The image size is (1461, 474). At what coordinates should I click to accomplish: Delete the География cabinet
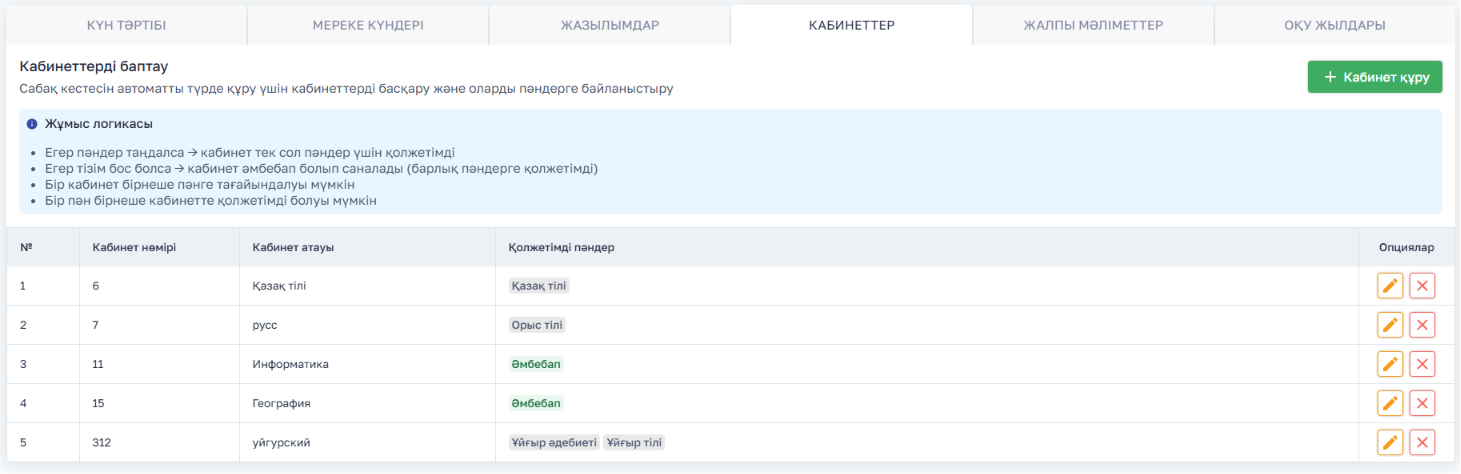1422,403
